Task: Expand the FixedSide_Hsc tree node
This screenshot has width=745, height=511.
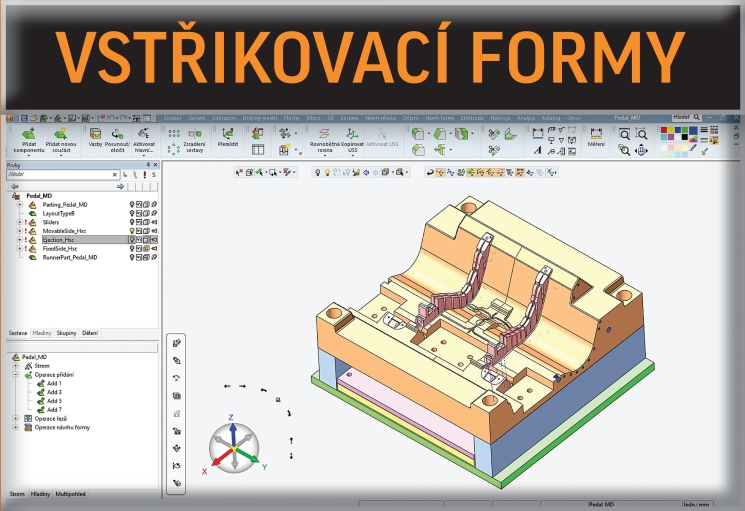Action: [19, 248]
